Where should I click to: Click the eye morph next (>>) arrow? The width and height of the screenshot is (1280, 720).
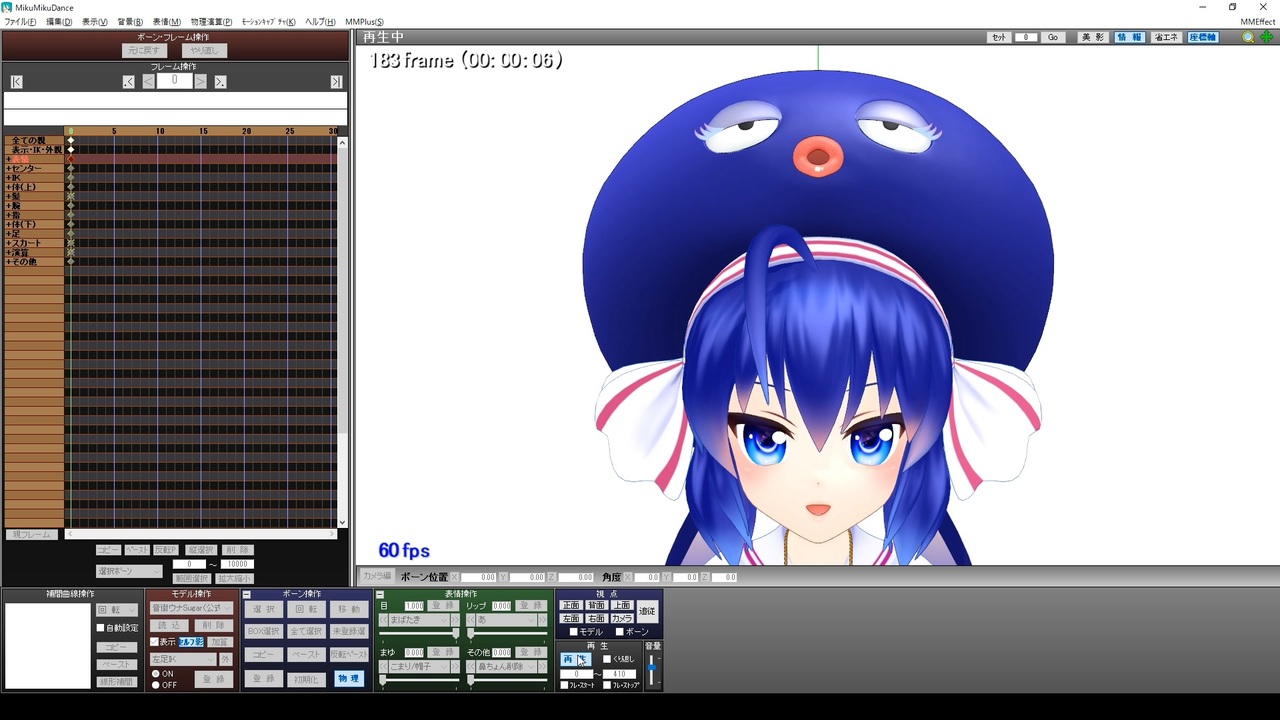tap(456, 620)
